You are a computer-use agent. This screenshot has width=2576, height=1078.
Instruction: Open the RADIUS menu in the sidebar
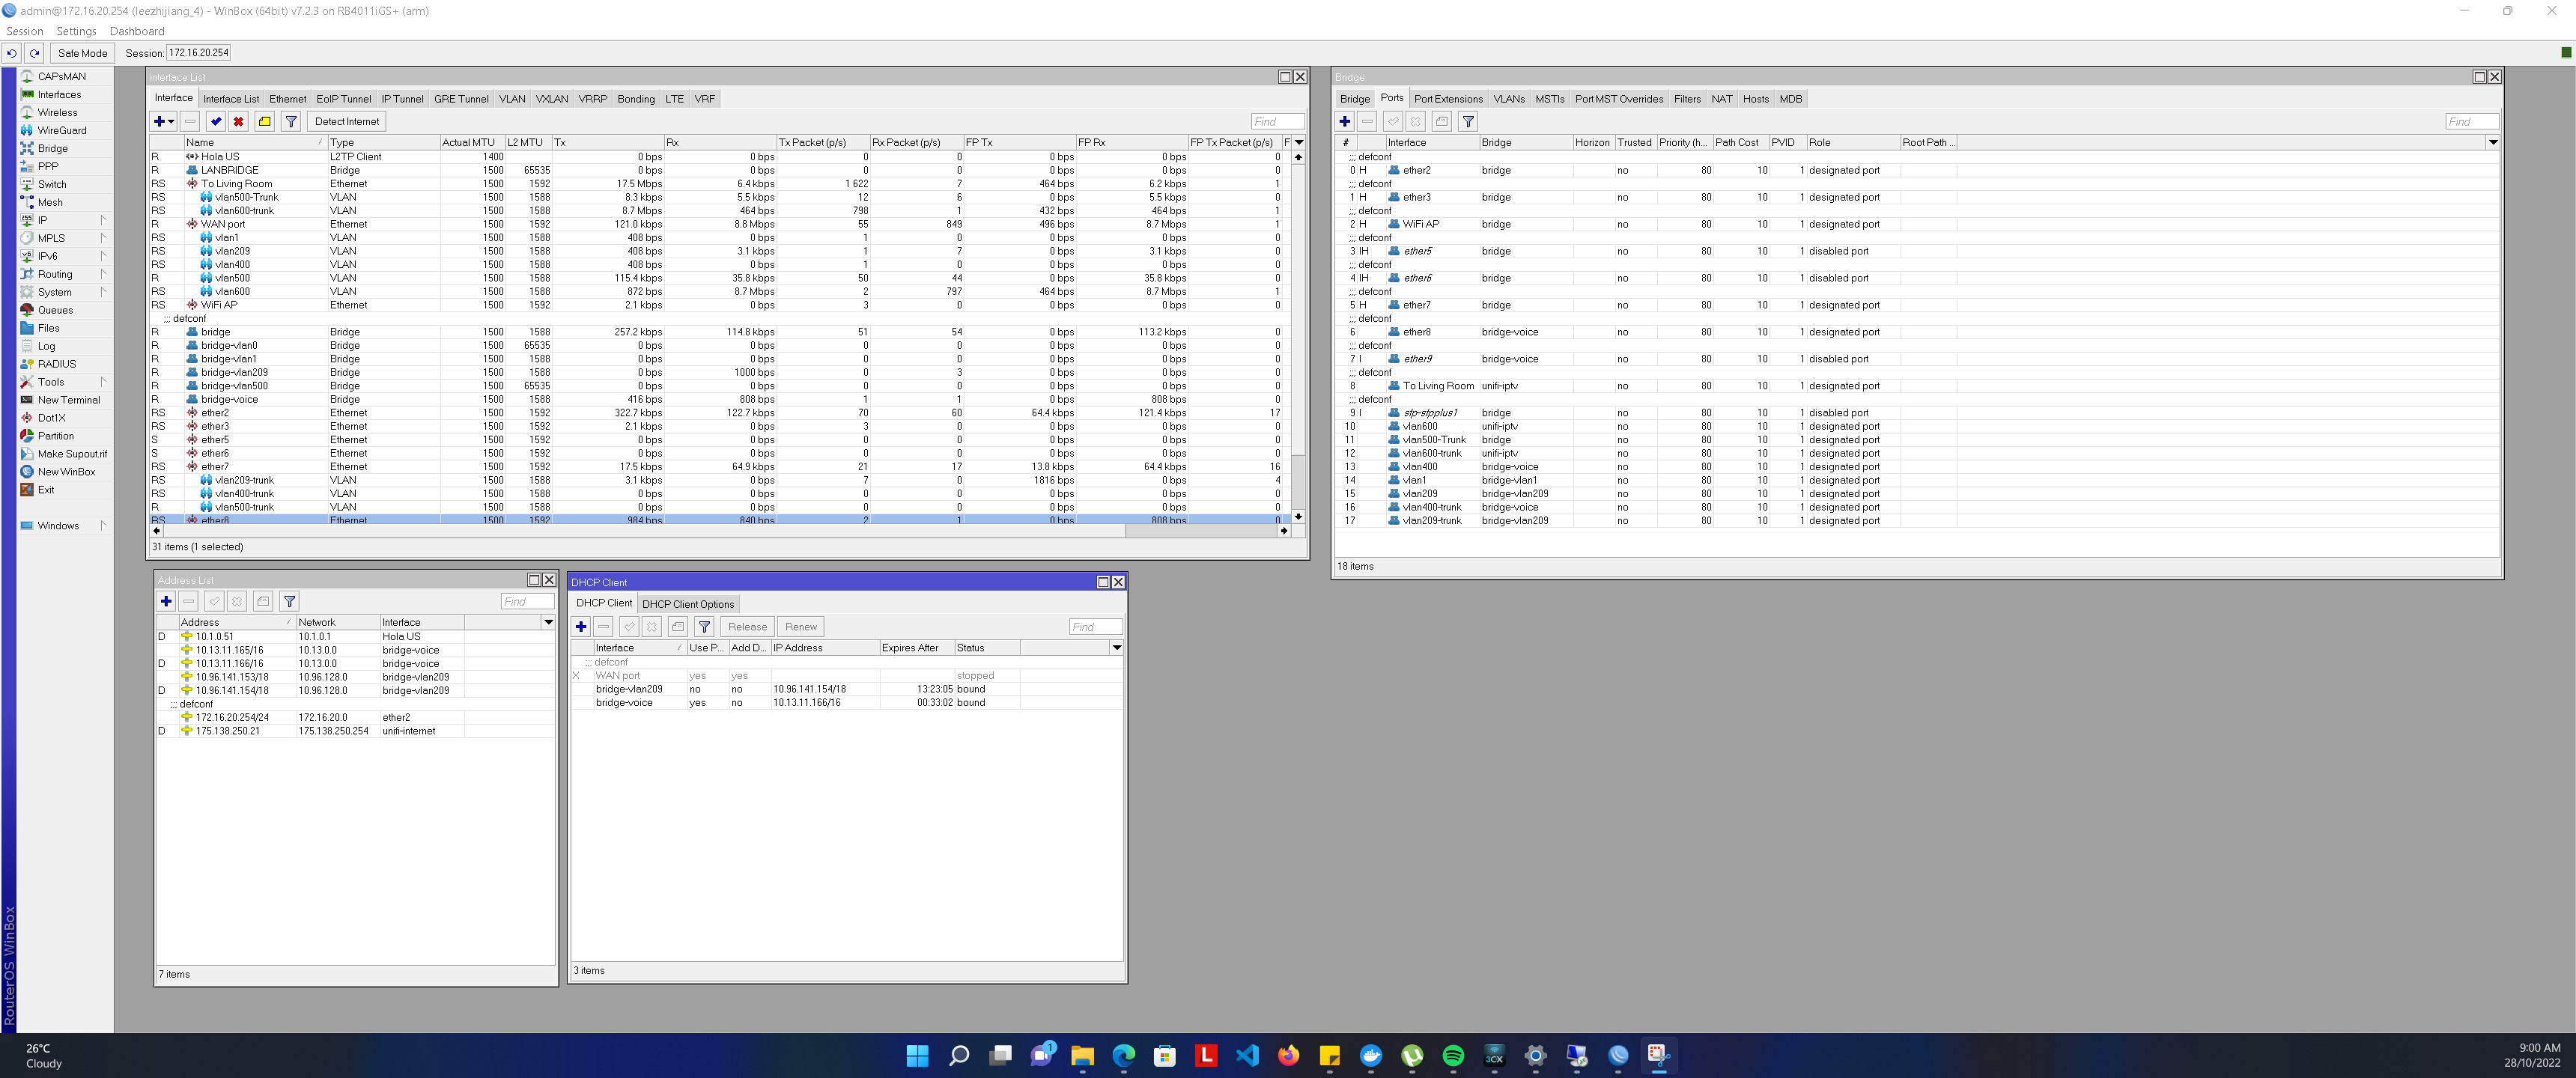pyautogui.click(x=57, y=364)
